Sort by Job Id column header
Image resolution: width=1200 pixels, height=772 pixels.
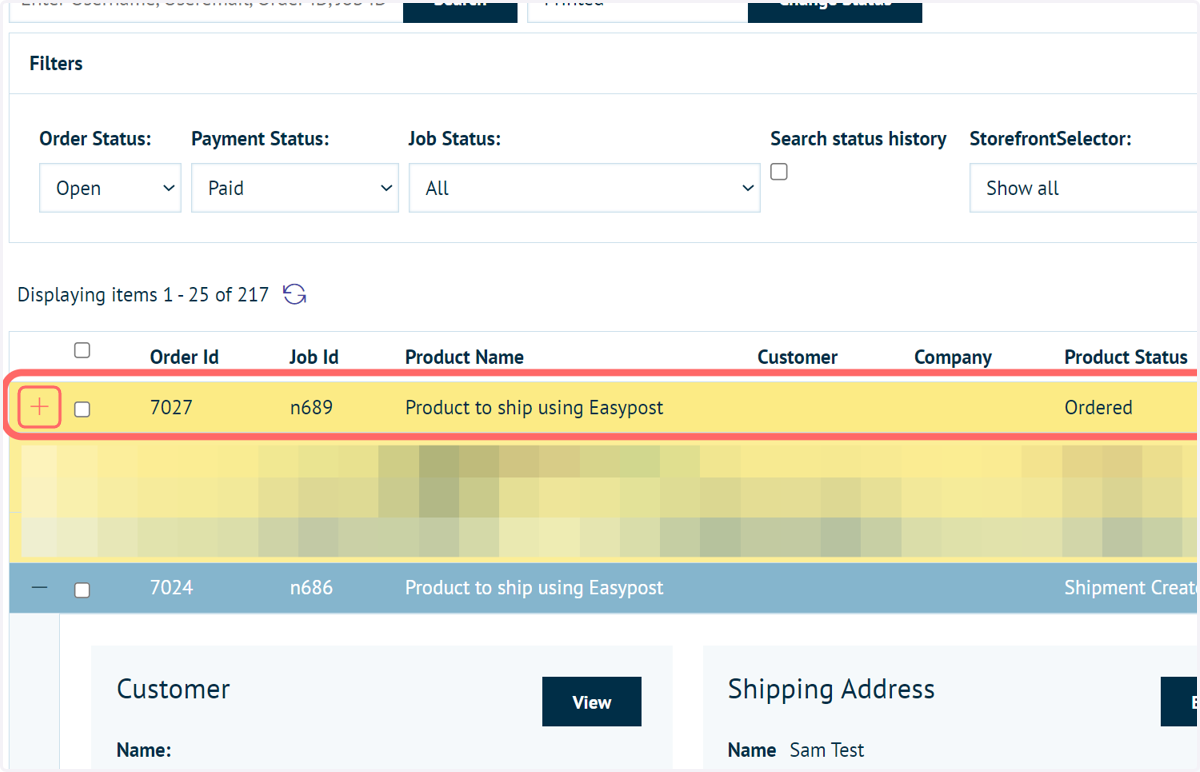tap(314, 357)
